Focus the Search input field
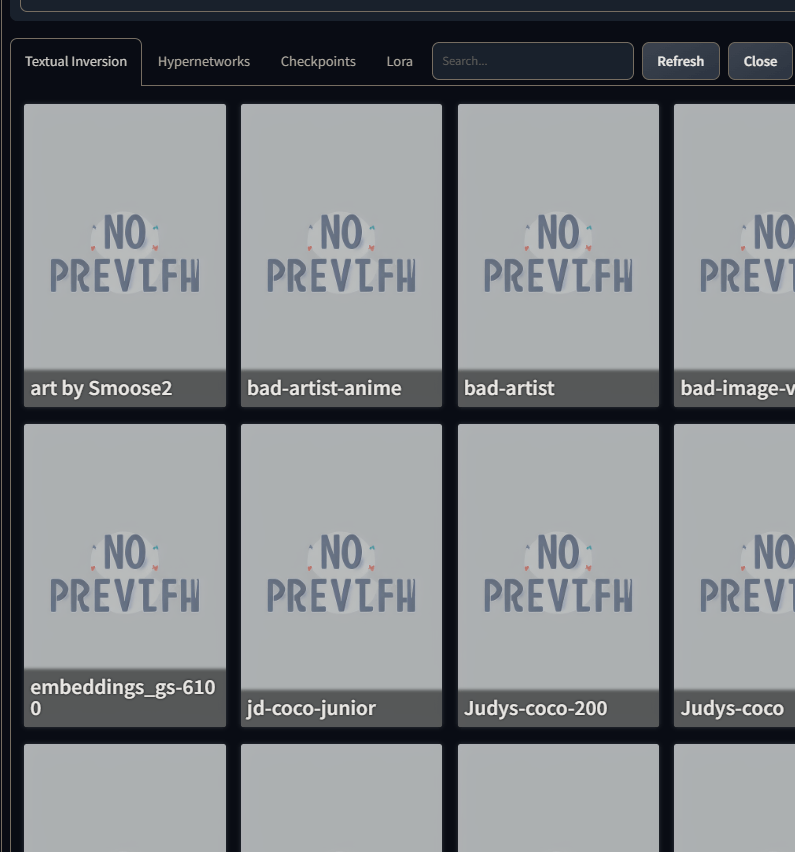Screen dimensions: 795x852 (533, 61)
